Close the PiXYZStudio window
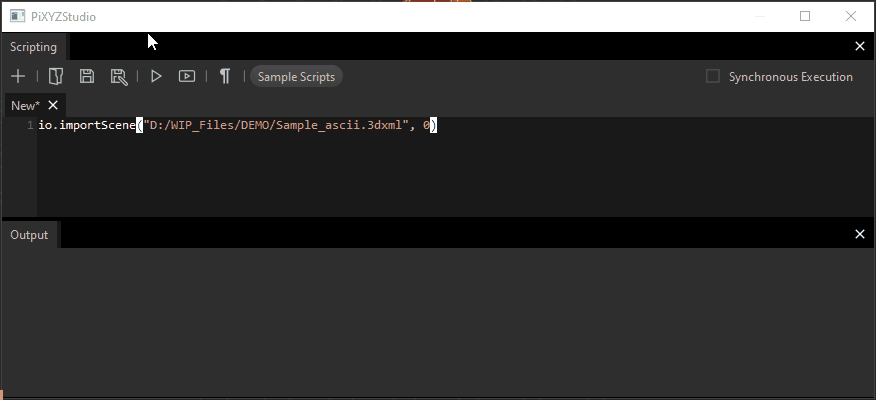This screenshot has height=400, width=876. (851, 16)
